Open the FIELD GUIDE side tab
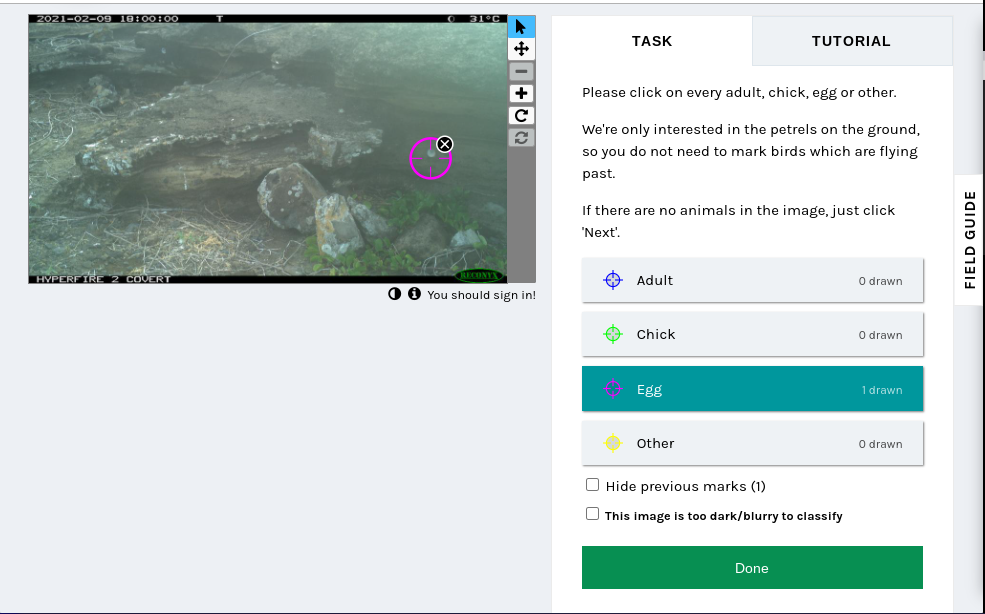Image resolution: width=985 pixels, height=614 pixels. tap(969, 239)
